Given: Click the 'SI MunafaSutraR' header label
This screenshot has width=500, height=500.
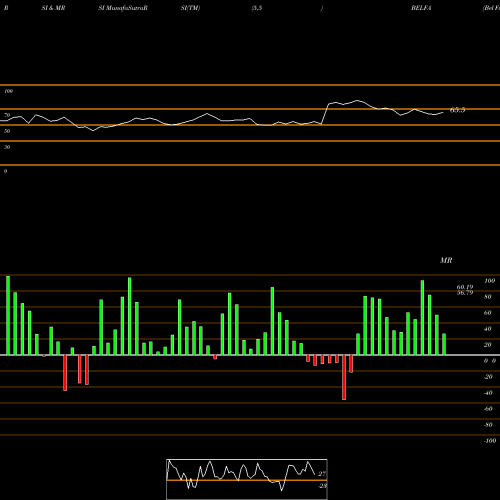Looking at the screenshot, I should coord(123,8).
